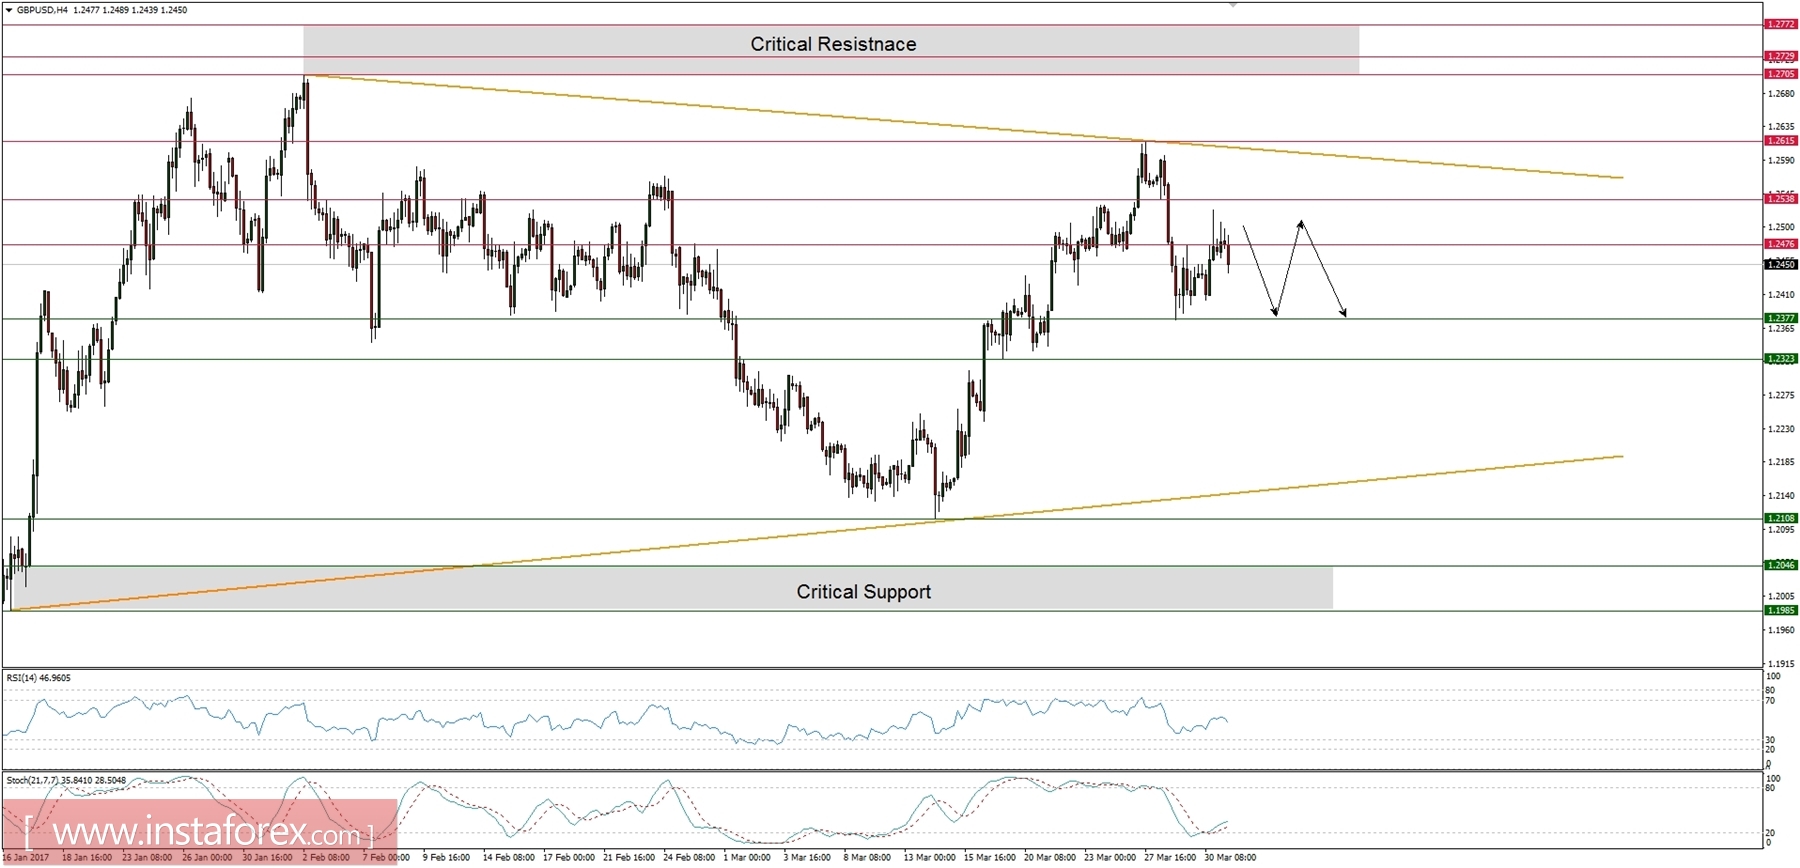1800x868 pixels.
Task: Click the 21 Feb 16:00 date label
Action: point(629,858)
